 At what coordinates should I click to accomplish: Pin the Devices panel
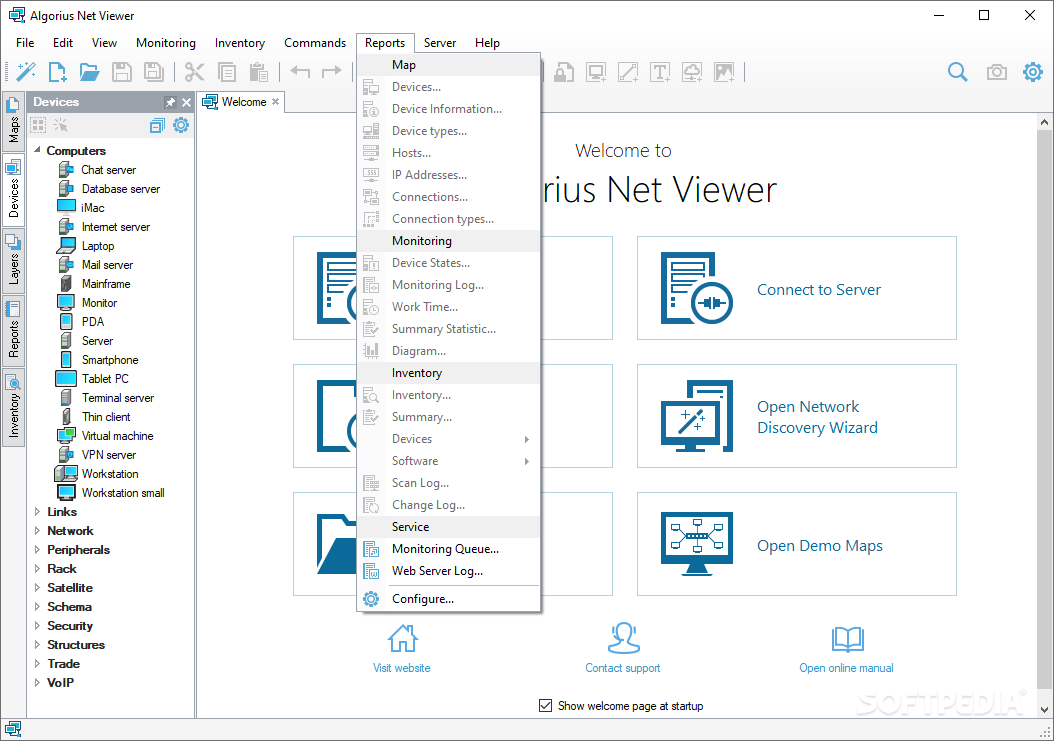[170, 102]
